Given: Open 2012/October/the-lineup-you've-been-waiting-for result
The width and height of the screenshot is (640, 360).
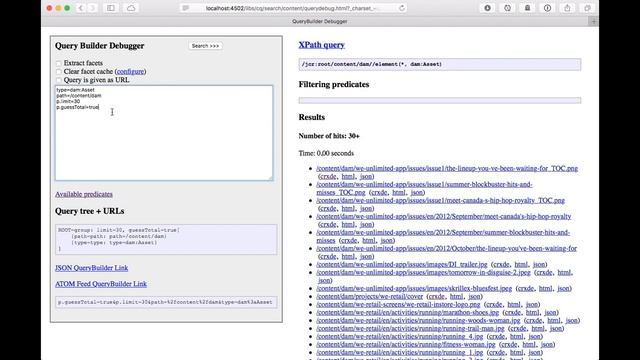Looking at the screenshot, I should (x=447, y=248).
